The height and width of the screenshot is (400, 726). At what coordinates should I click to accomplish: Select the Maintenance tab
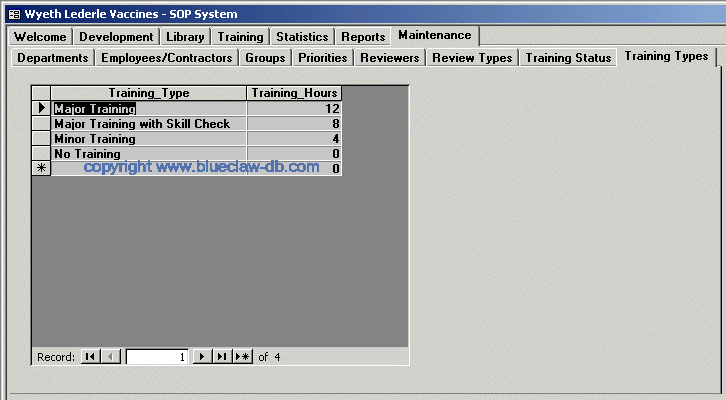point(435,35)
